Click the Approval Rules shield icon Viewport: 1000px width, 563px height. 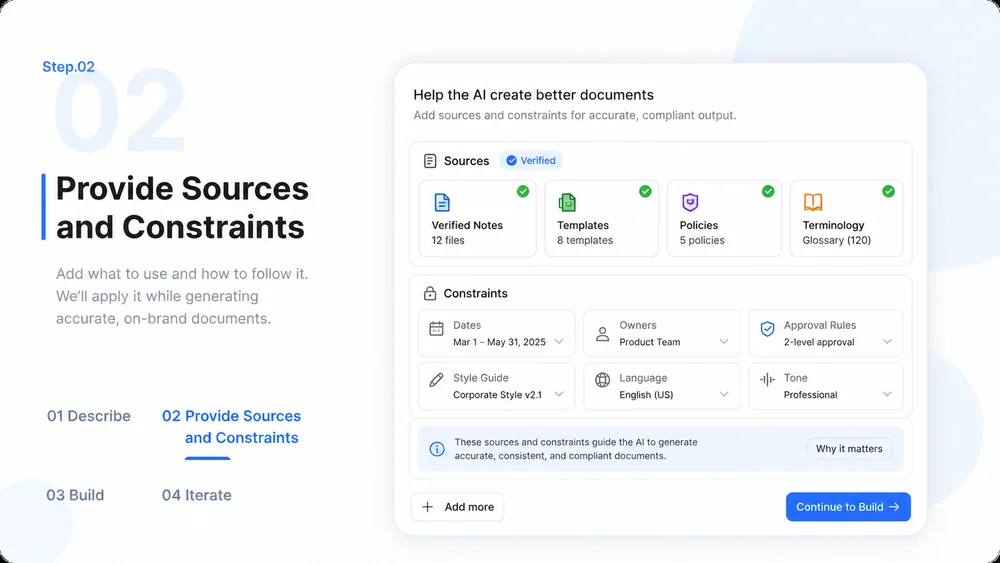tap(767, 329)
